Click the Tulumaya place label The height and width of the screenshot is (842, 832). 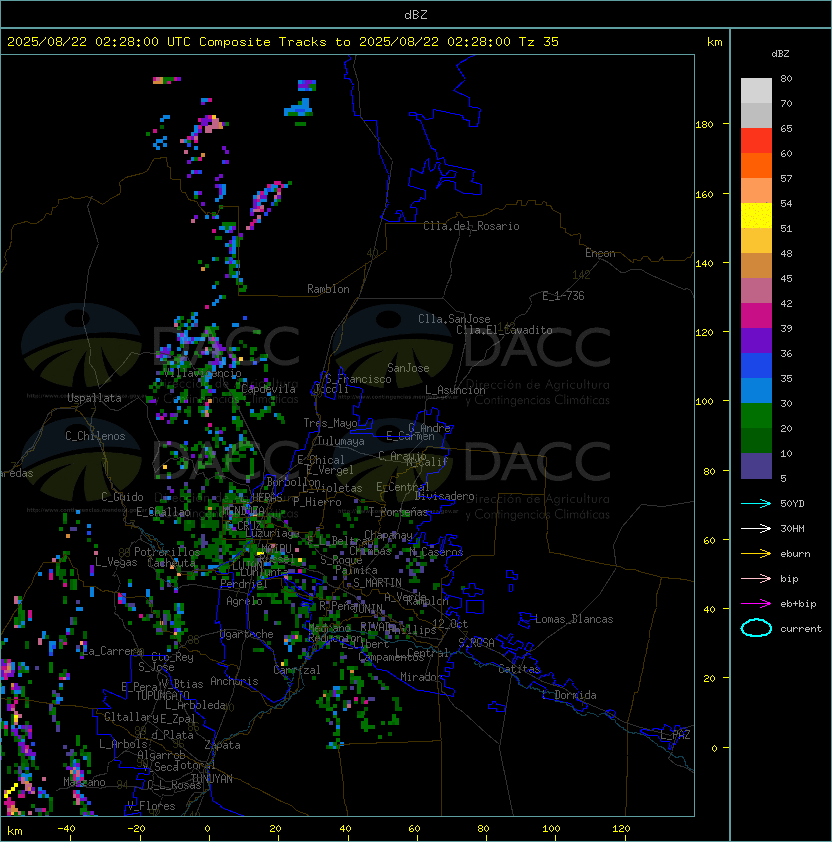341,441
